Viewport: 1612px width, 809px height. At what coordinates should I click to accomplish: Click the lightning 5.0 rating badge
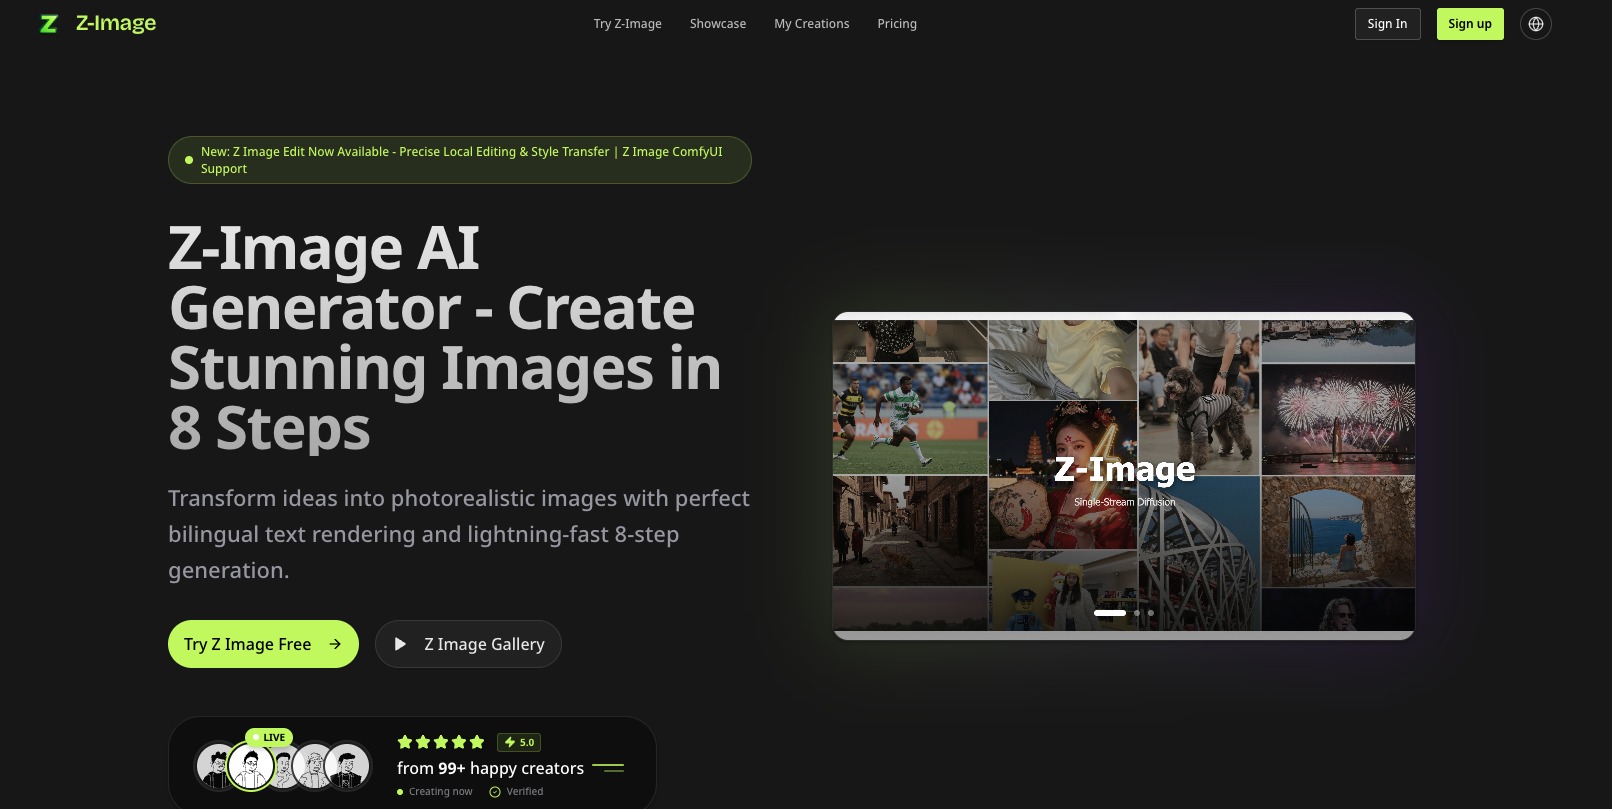(x=519, y=742)
